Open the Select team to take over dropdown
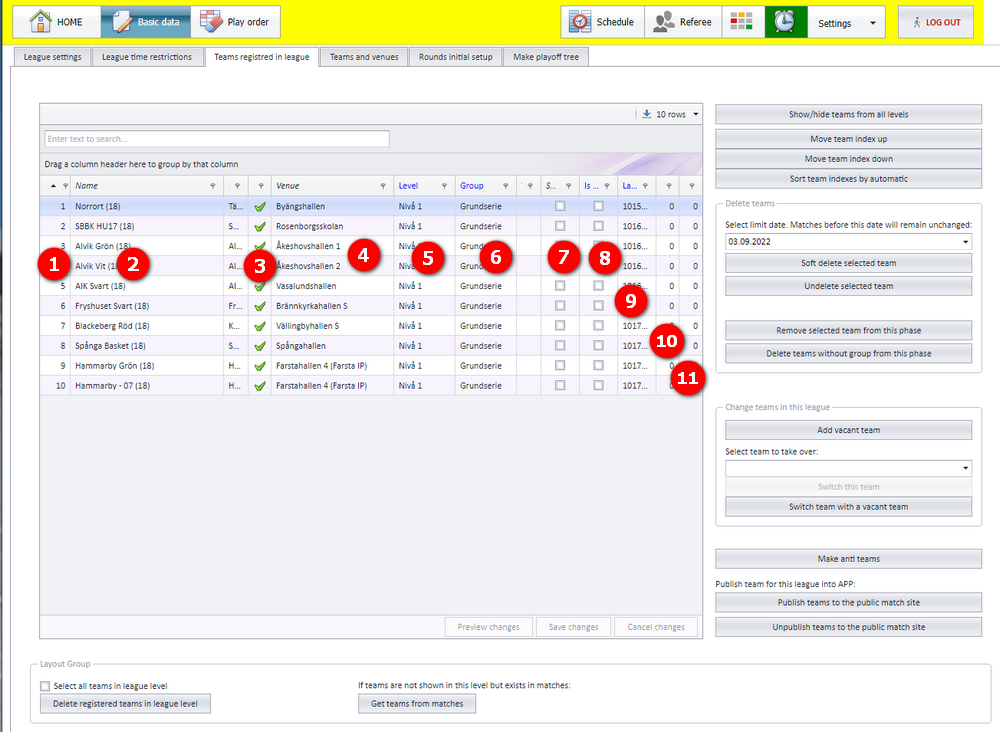 966,468
